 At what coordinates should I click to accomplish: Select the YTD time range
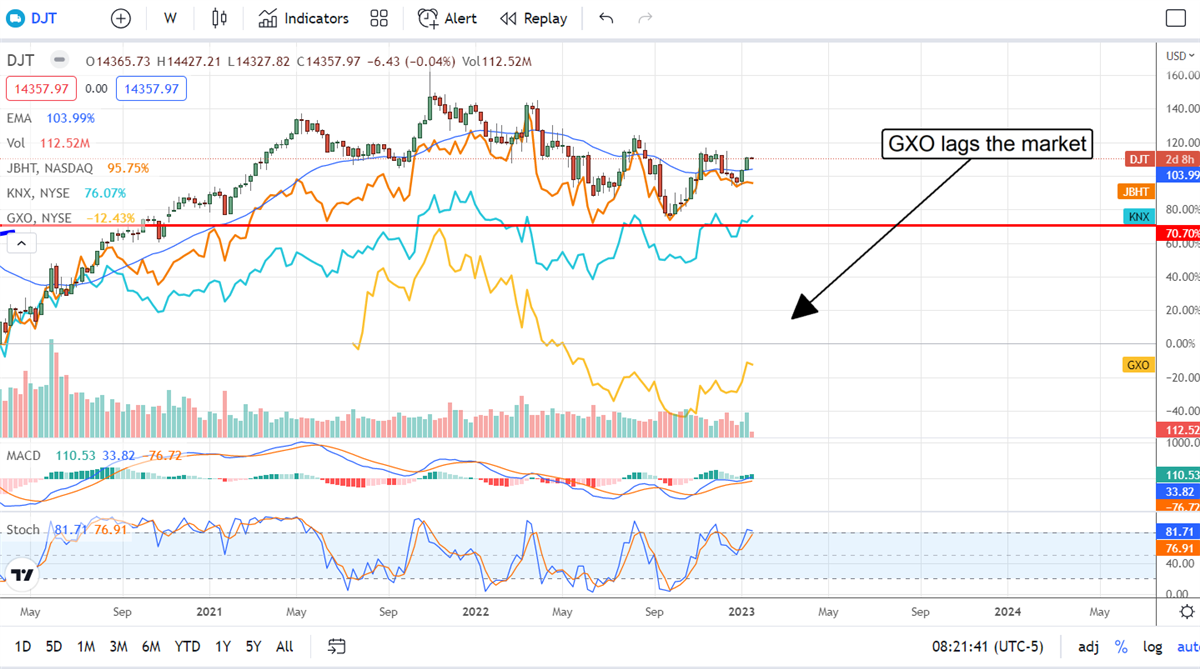point(187,646)
